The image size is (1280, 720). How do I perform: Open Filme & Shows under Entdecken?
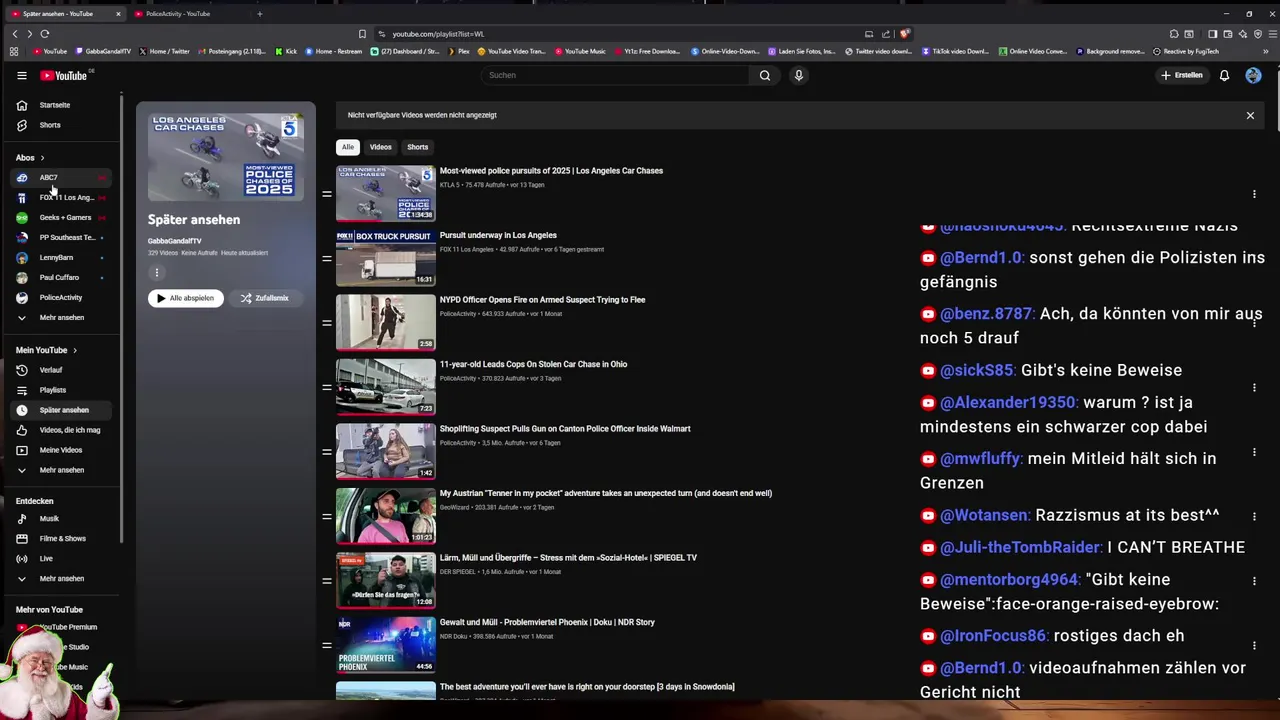click(60, 538)
